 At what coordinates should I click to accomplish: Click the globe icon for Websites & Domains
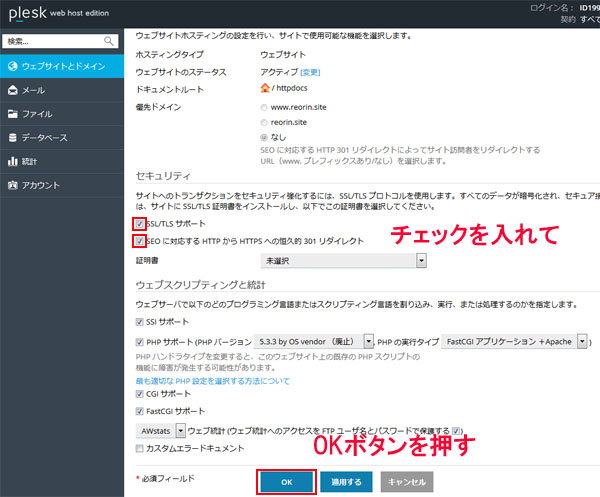tap(13, 66)
